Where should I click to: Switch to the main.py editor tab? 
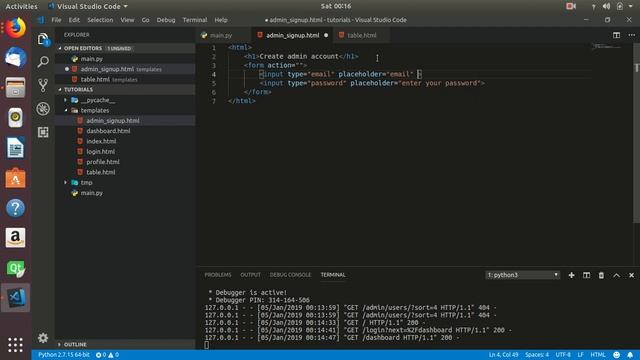click(224, 36)
